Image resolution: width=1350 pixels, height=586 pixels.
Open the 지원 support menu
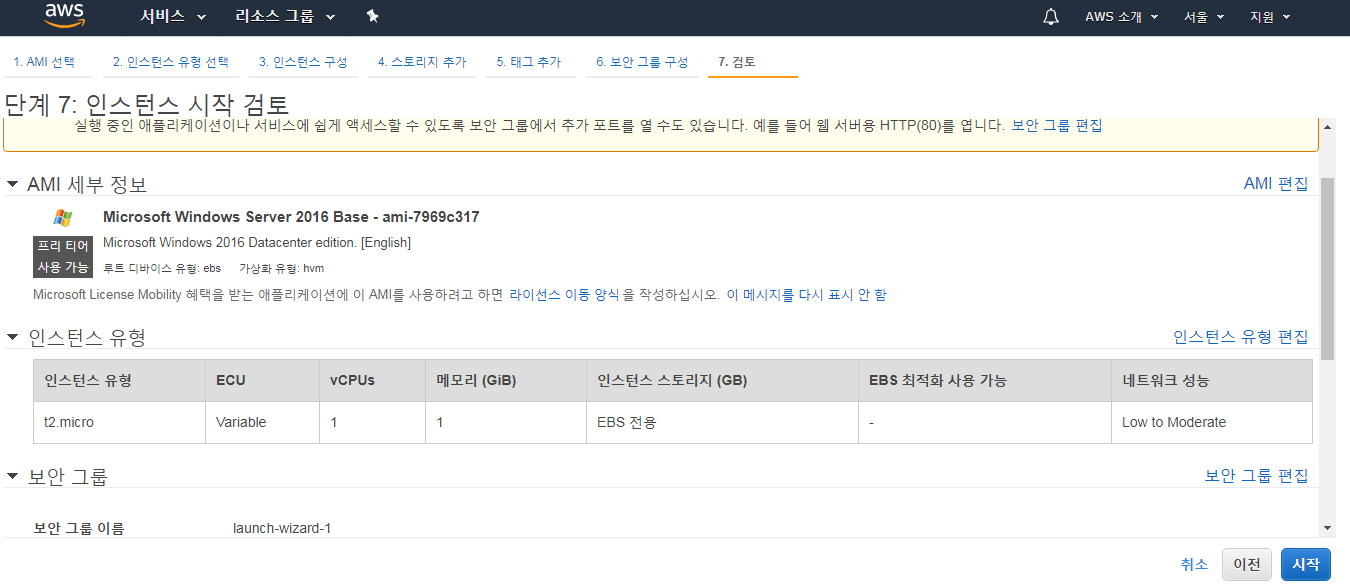coord(1270,17)
